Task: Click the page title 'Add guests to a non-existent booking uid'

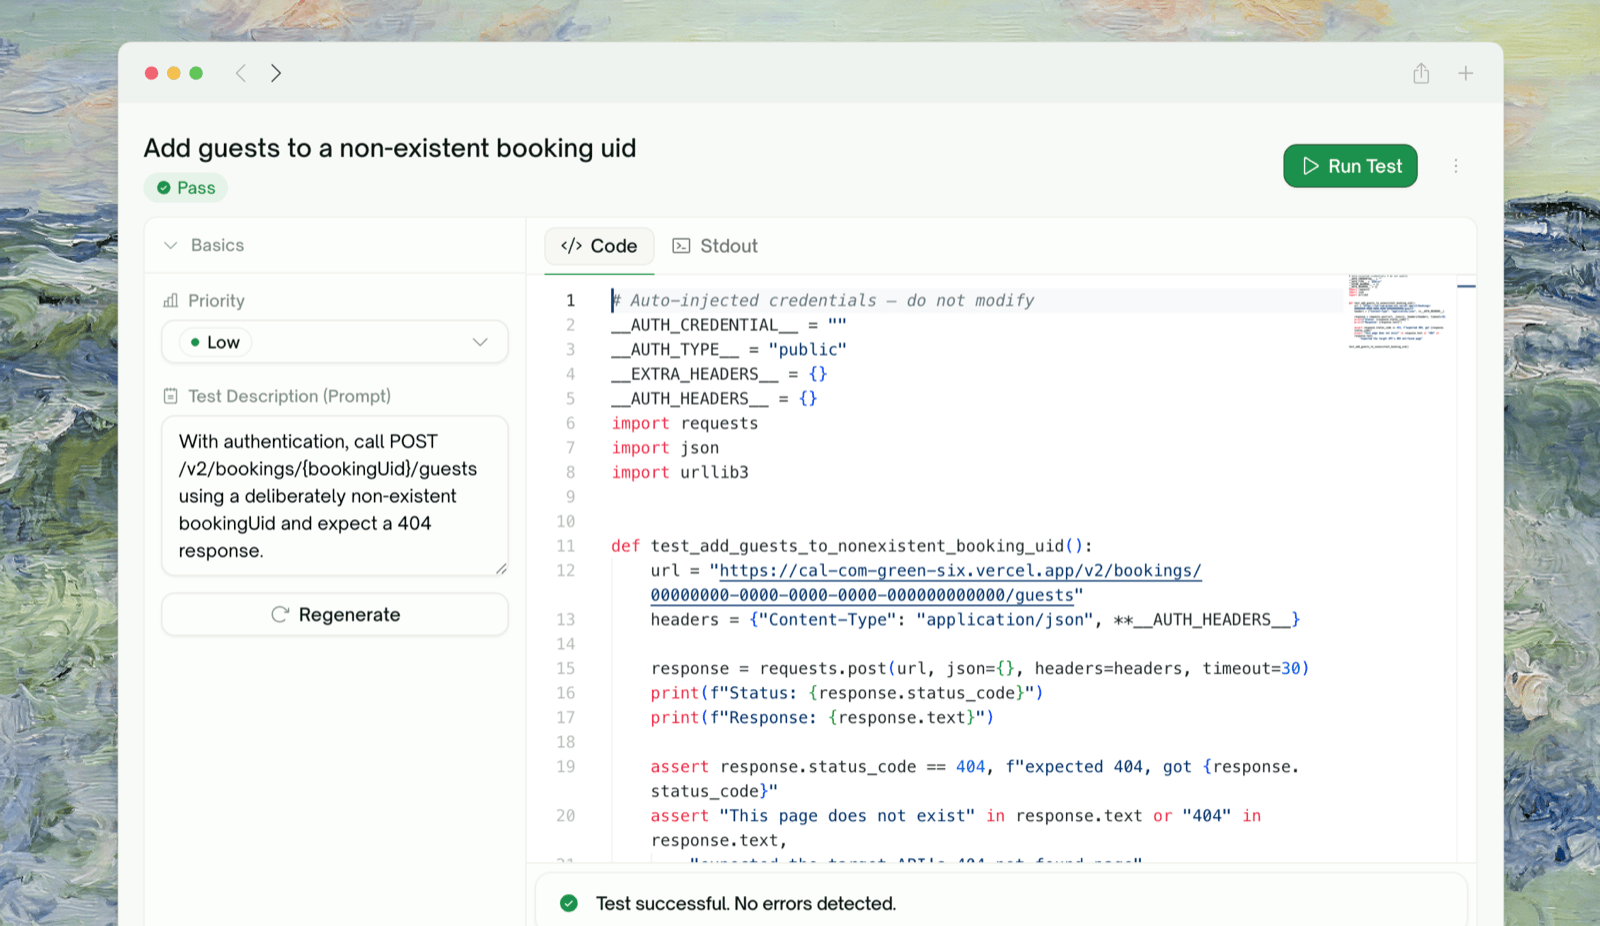Action: (390, 148)
